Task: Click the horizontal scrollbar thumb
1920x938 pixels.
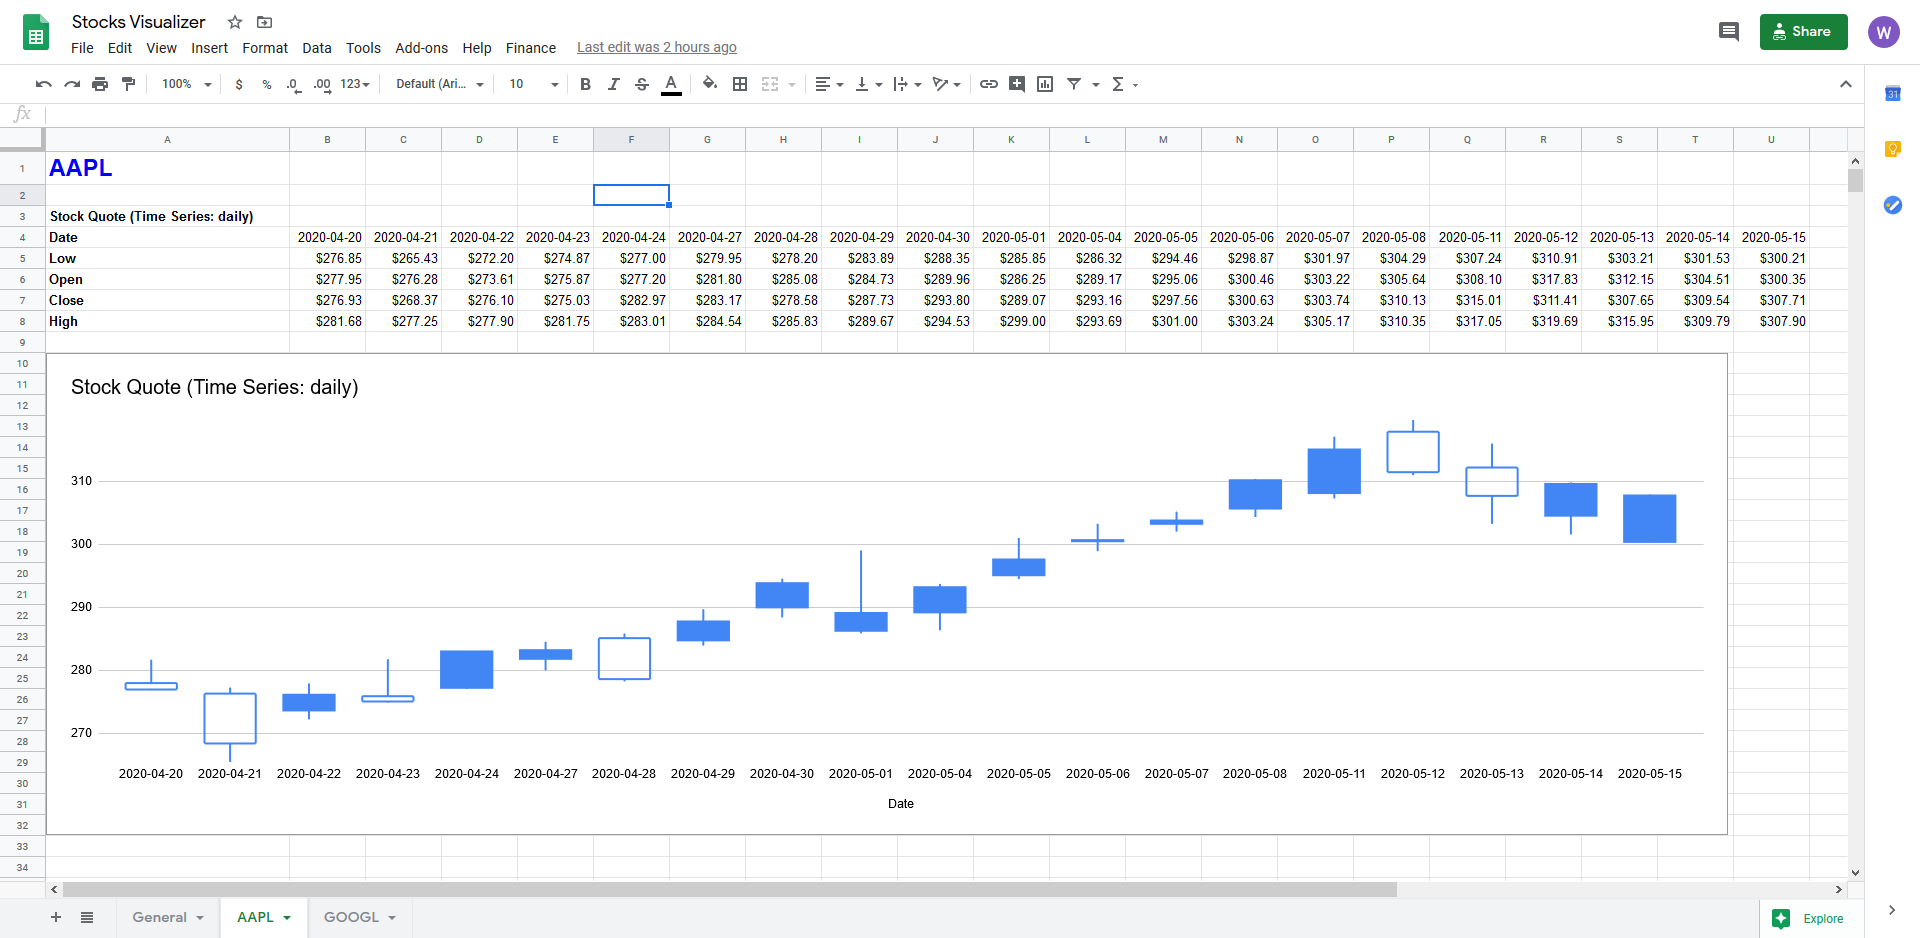Action: (729, 889)
